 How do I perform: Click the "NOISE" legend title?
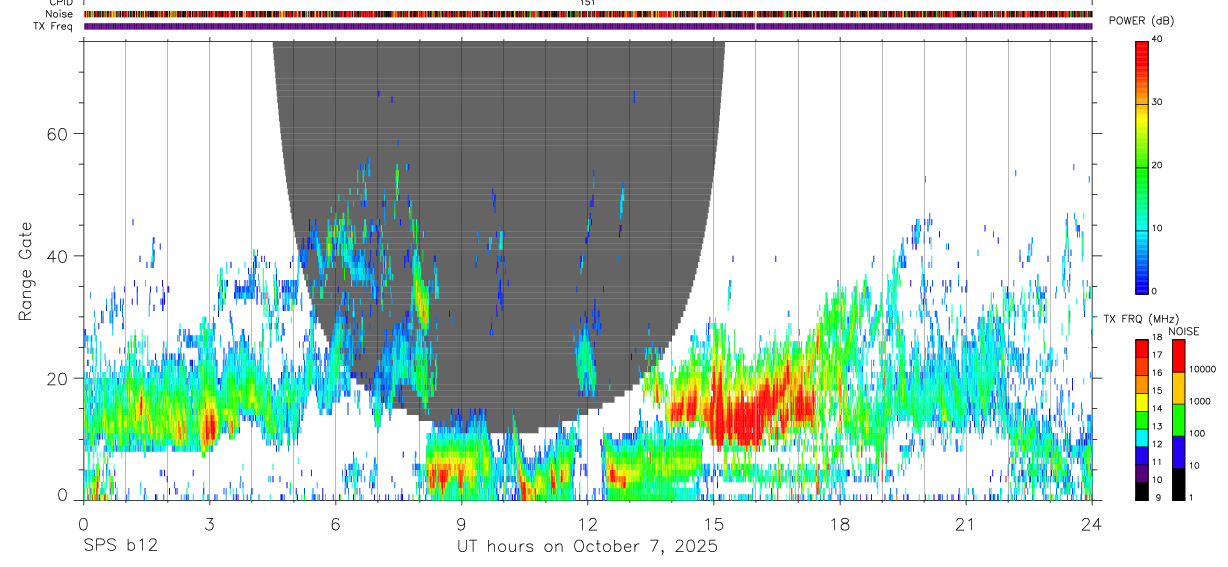click(1184, 331)
